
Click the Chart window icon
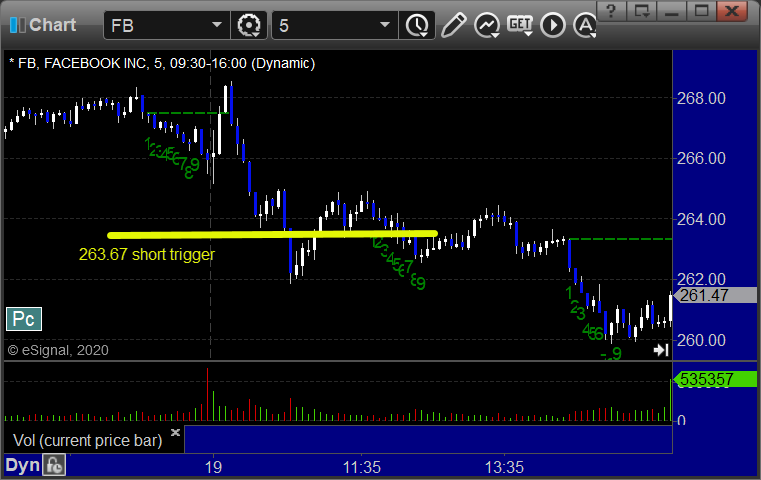coord(18,25)
